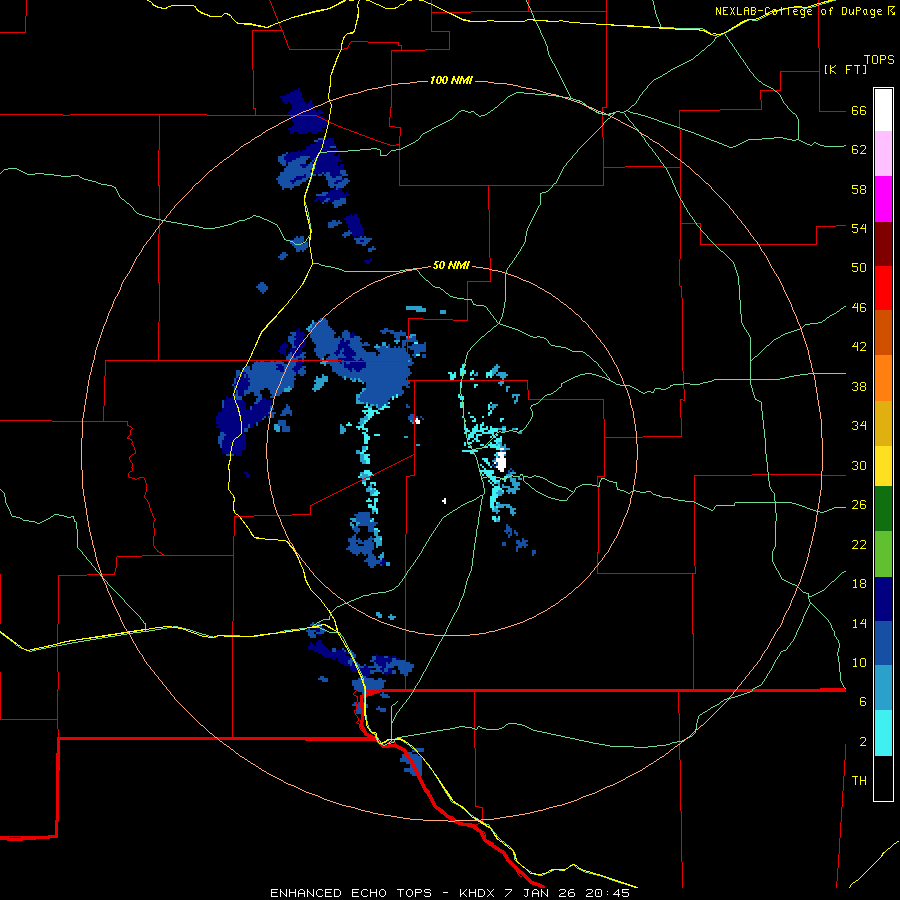Viewport: 900px width, 900px height.
Task: Click the "50 NMI" range ring label
Action: [451, 265]
